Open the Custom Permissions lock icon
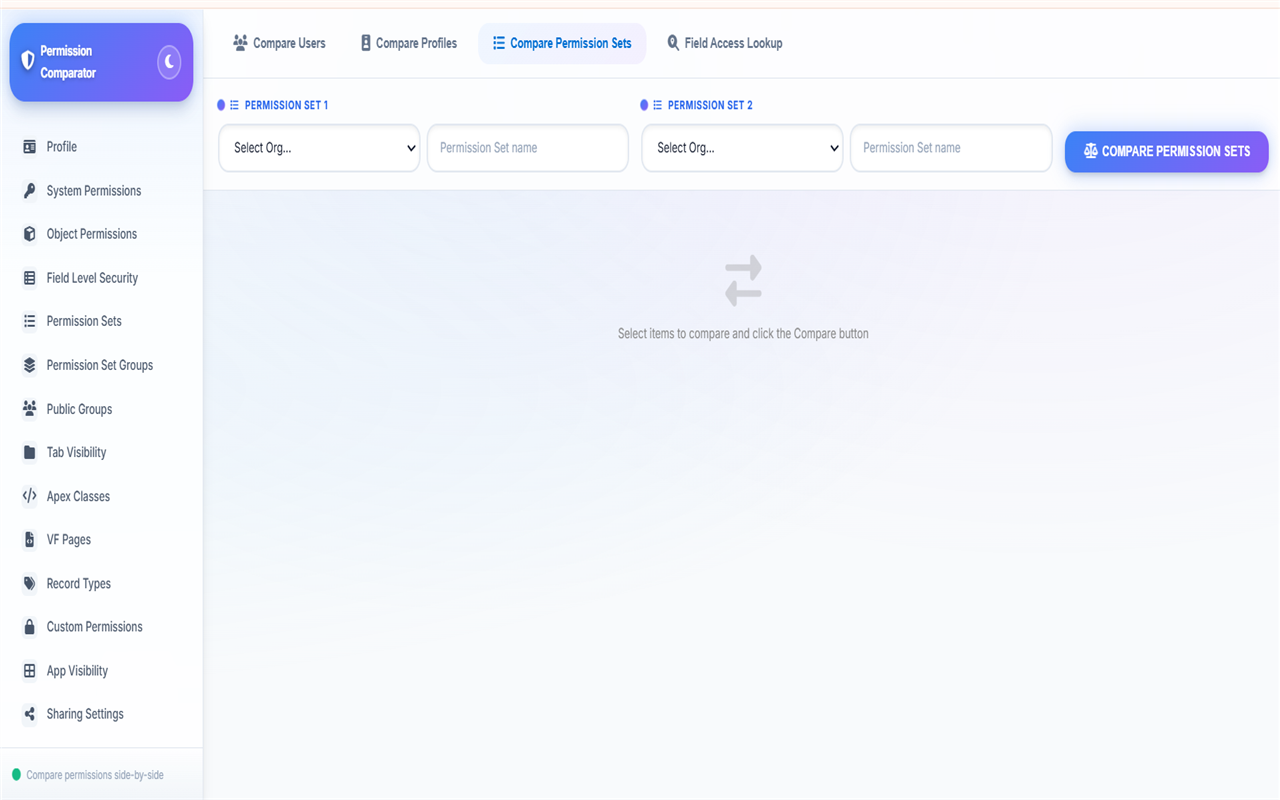 (x=29, y=627)
